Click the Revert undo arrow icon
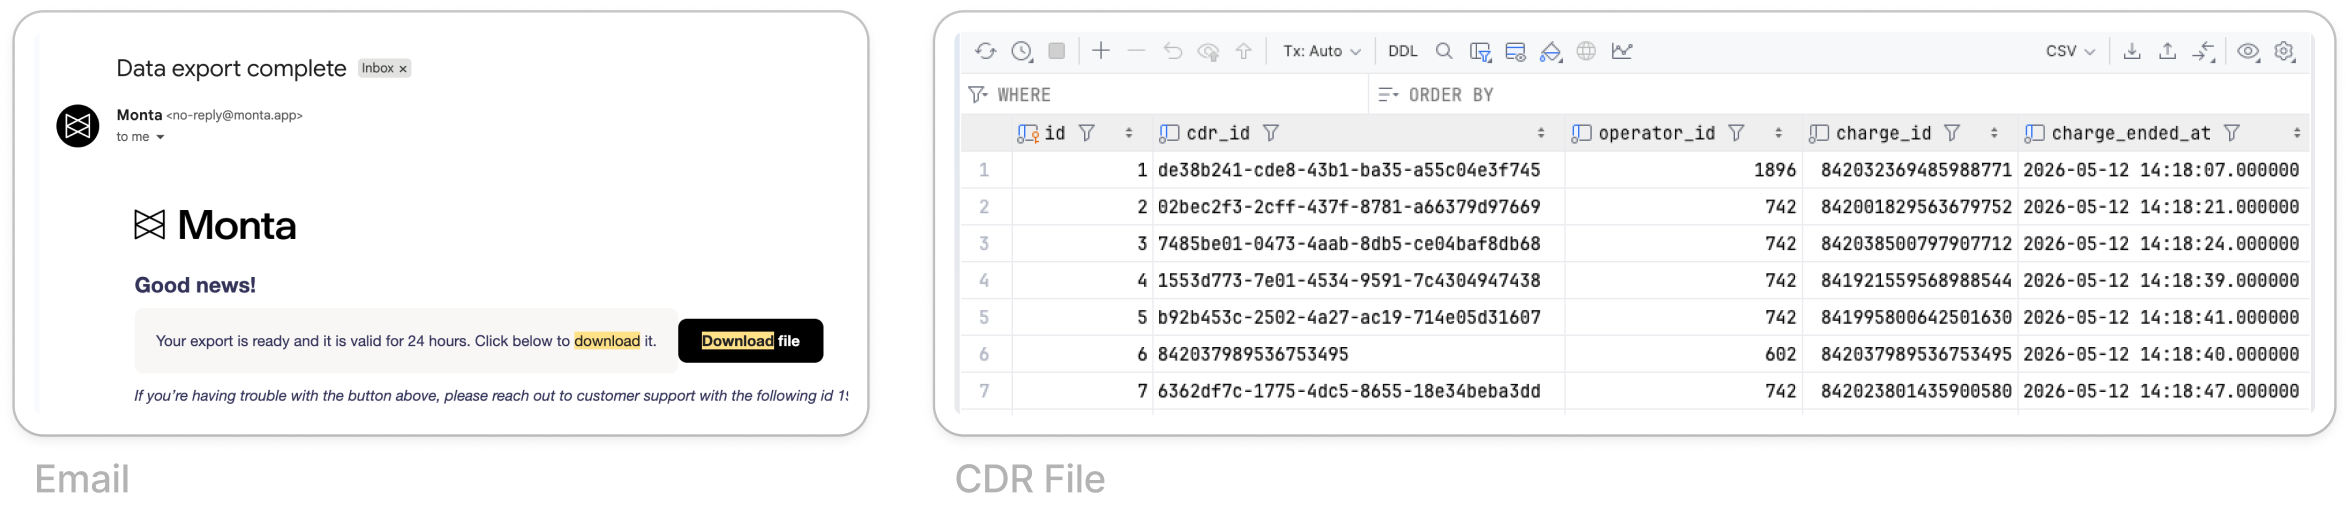Viewport: 2346px width, 506px height. click(x=1172, y=51)
